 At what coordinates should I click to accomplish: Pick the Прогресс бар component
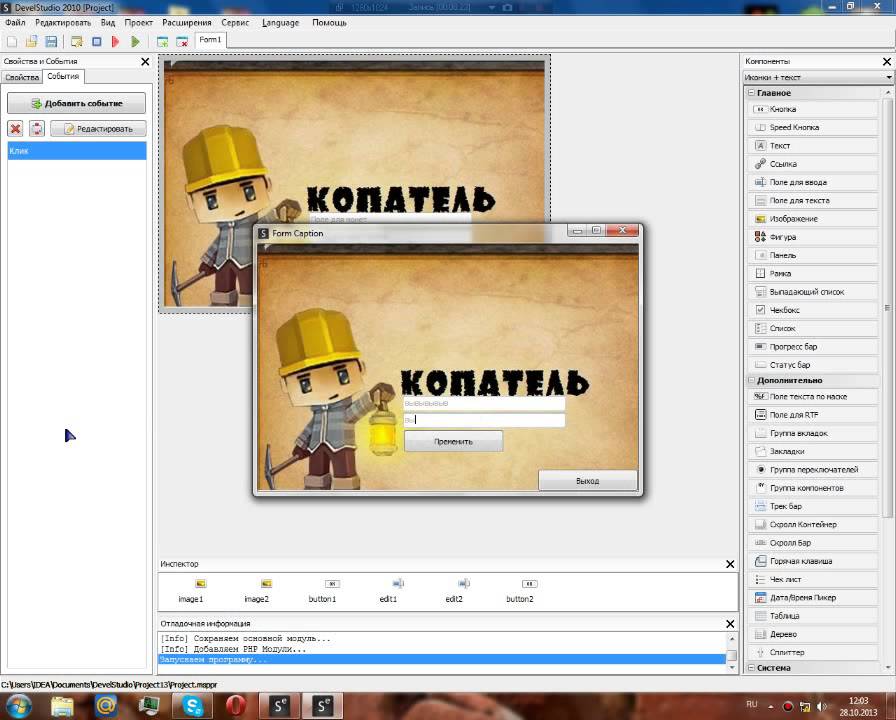click(x=813, y=347)
